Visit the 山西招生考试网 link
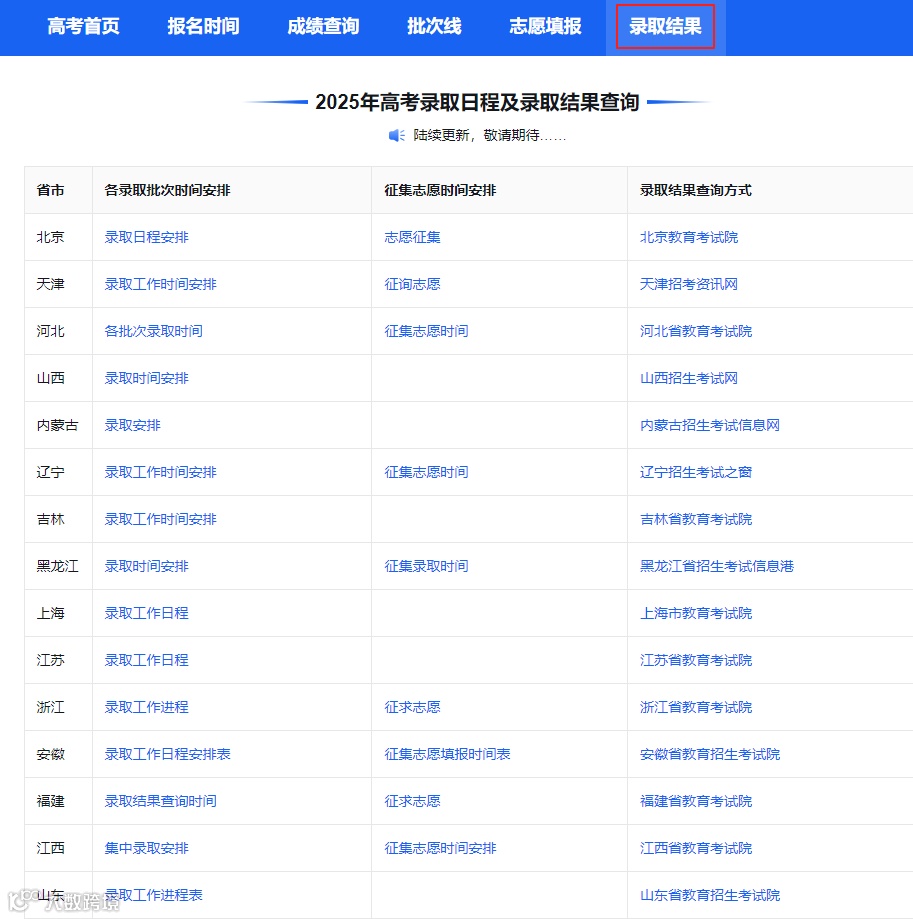The image size is (913, 919). (689, 378)
